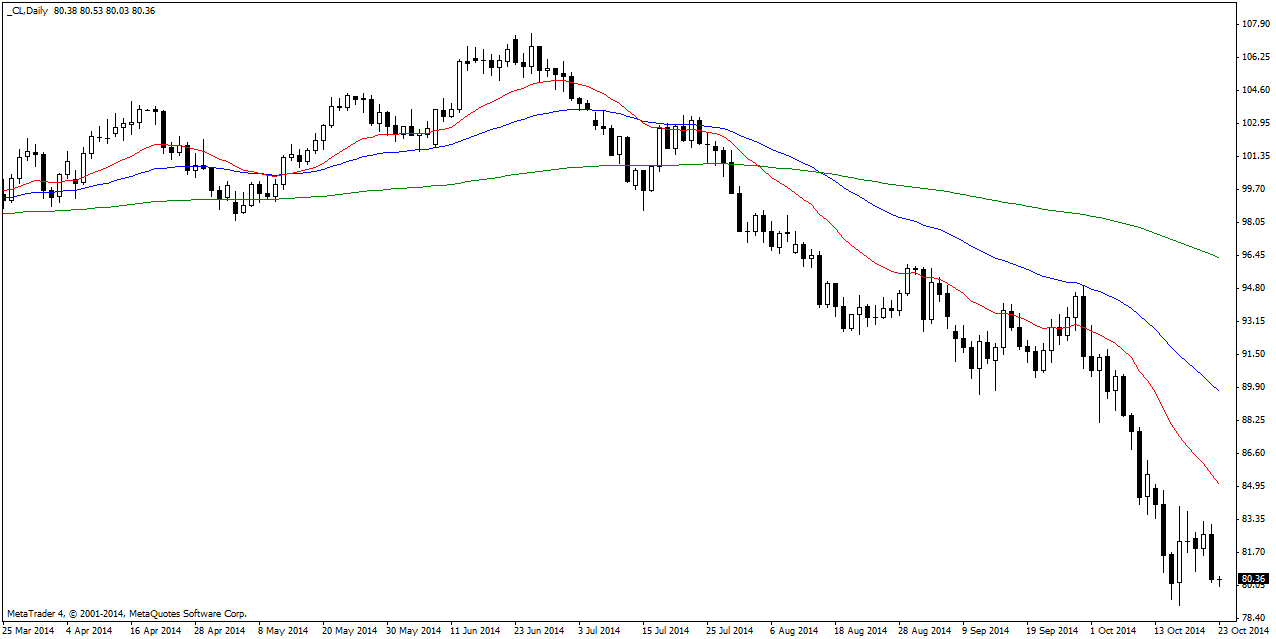Click the 99.70 price axis label

click(x=1254, y=189)
